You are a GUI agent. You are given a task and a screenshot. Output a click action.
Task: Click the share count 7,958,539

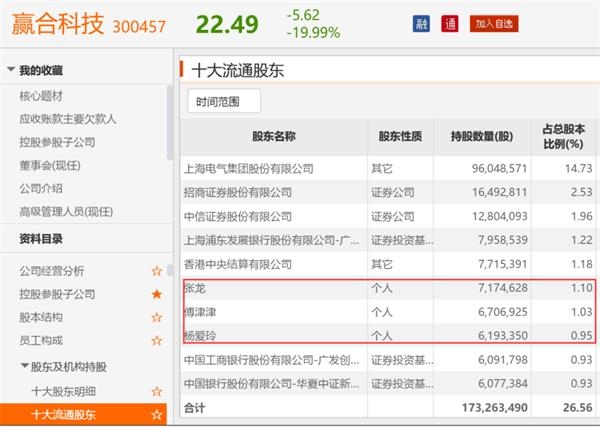tap(503, 240)
